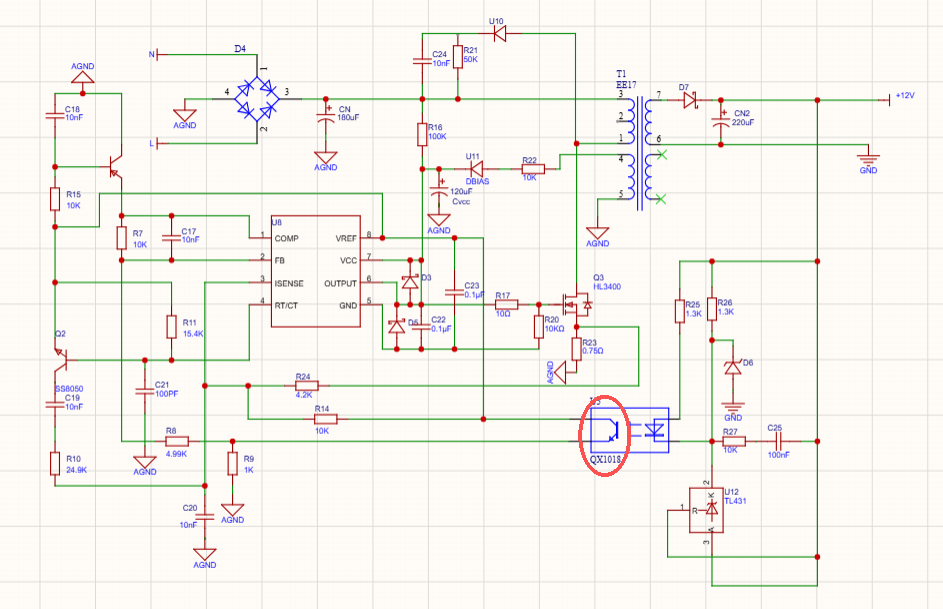The image size is (943, 609).
Task: Select the U8 controller IC body
Action: [x=316, y=271]
